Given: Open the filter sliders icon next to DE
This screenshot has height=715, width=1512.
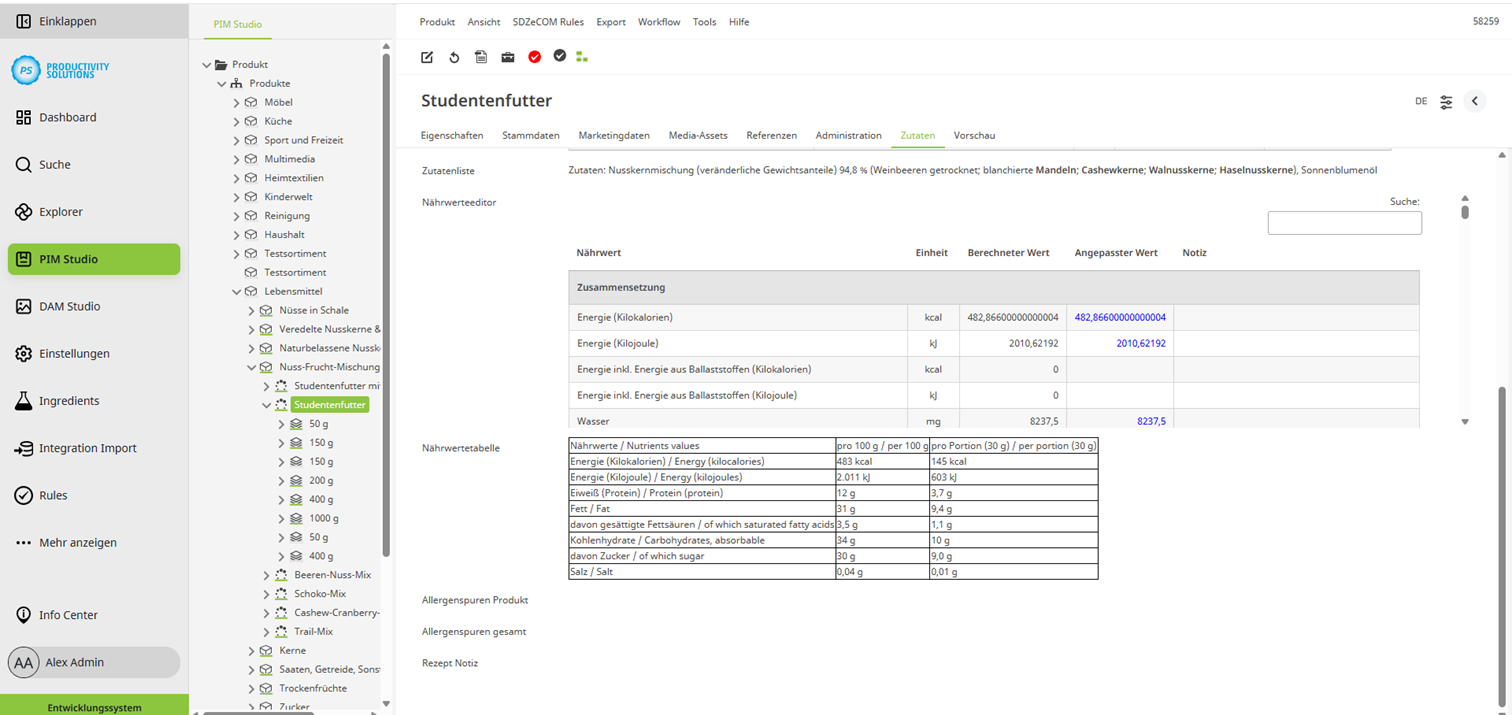Looking at the screenshot, I should pos(1446,101).
